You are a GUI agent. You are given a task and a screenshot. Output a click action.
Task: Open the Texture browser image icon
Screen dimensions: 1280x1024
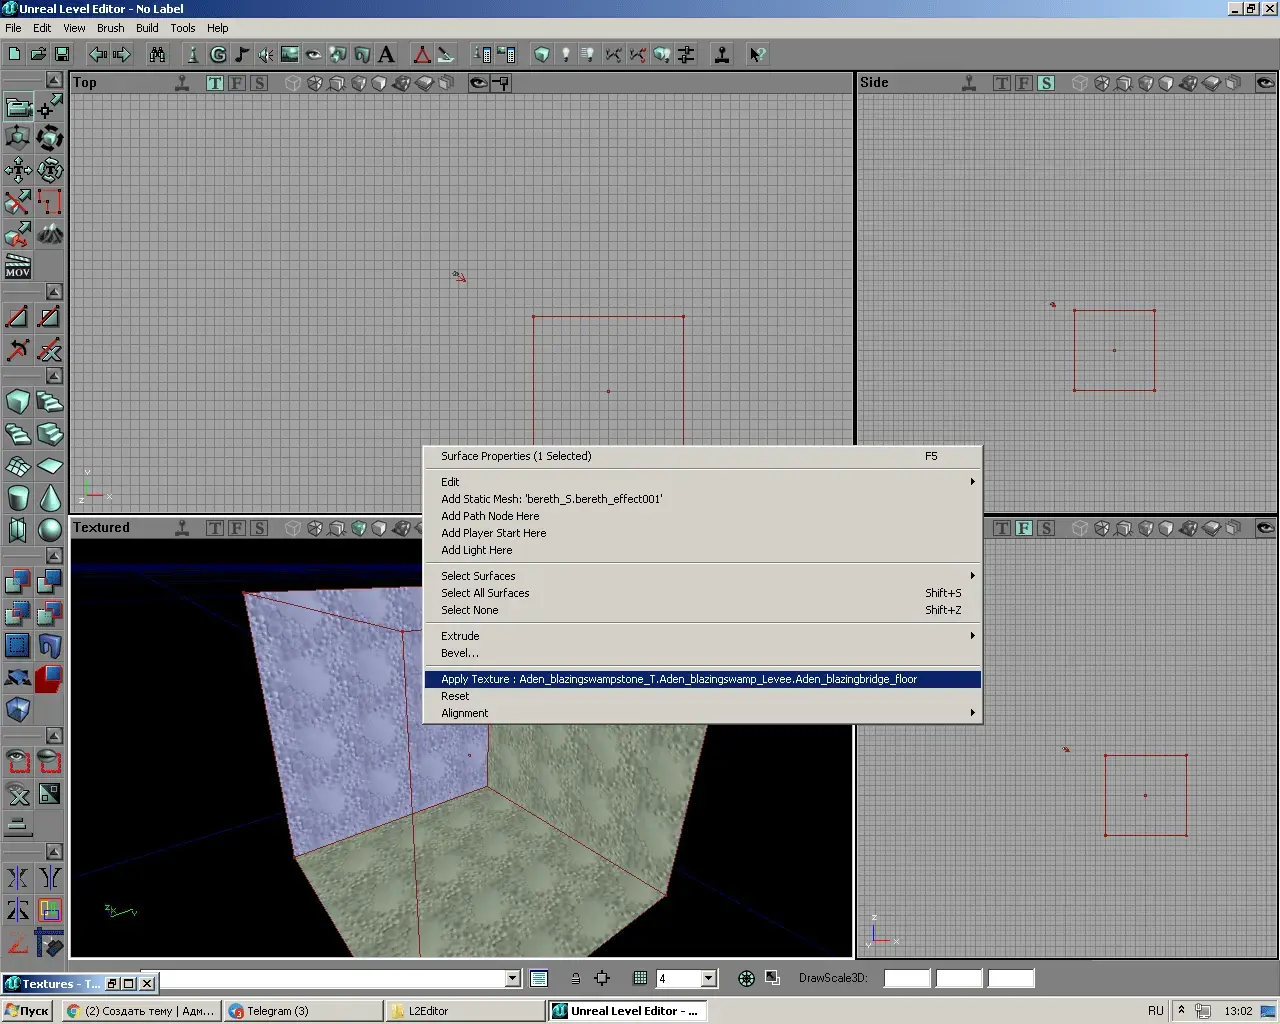tap(290, 54)
